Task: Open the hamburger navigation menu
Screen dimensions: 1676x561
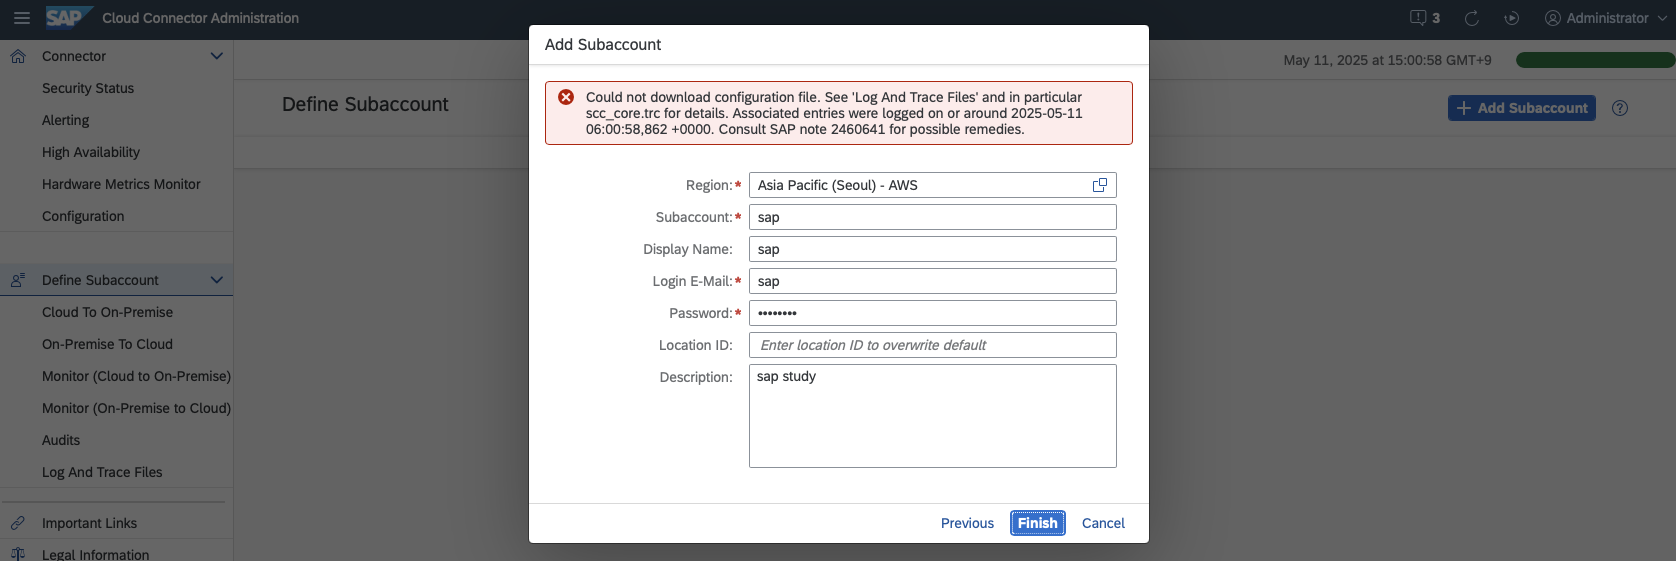Action: [x=22, y=18]
